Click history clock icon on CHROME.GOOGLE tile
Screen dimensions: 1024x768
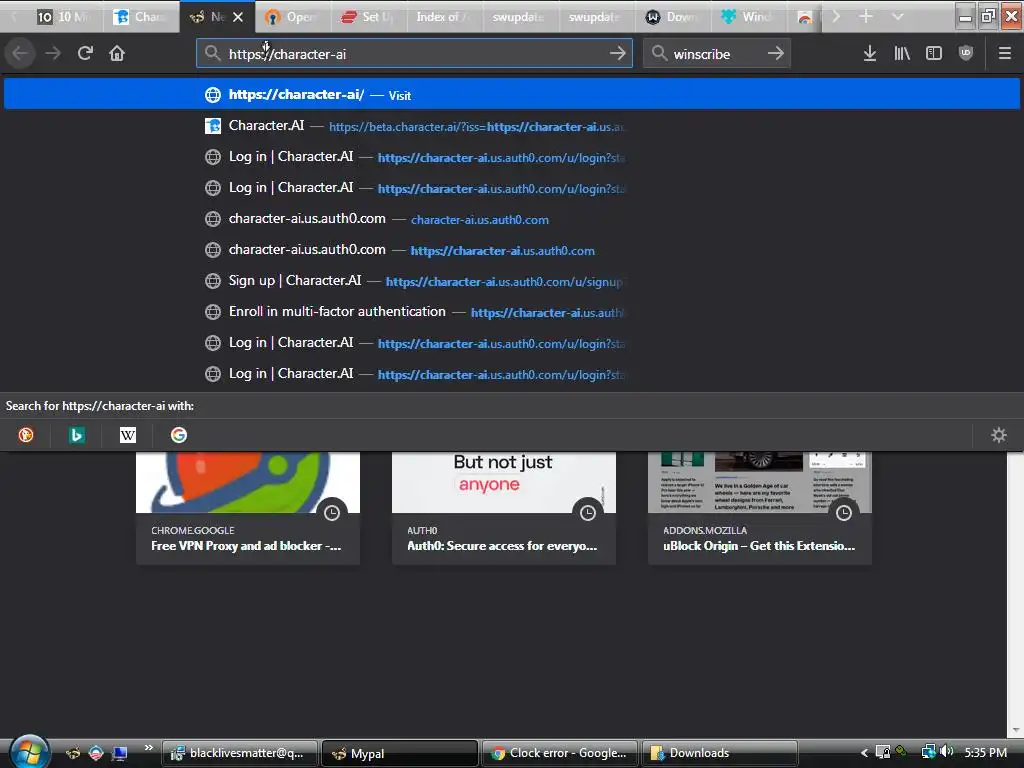click(332, 513)
